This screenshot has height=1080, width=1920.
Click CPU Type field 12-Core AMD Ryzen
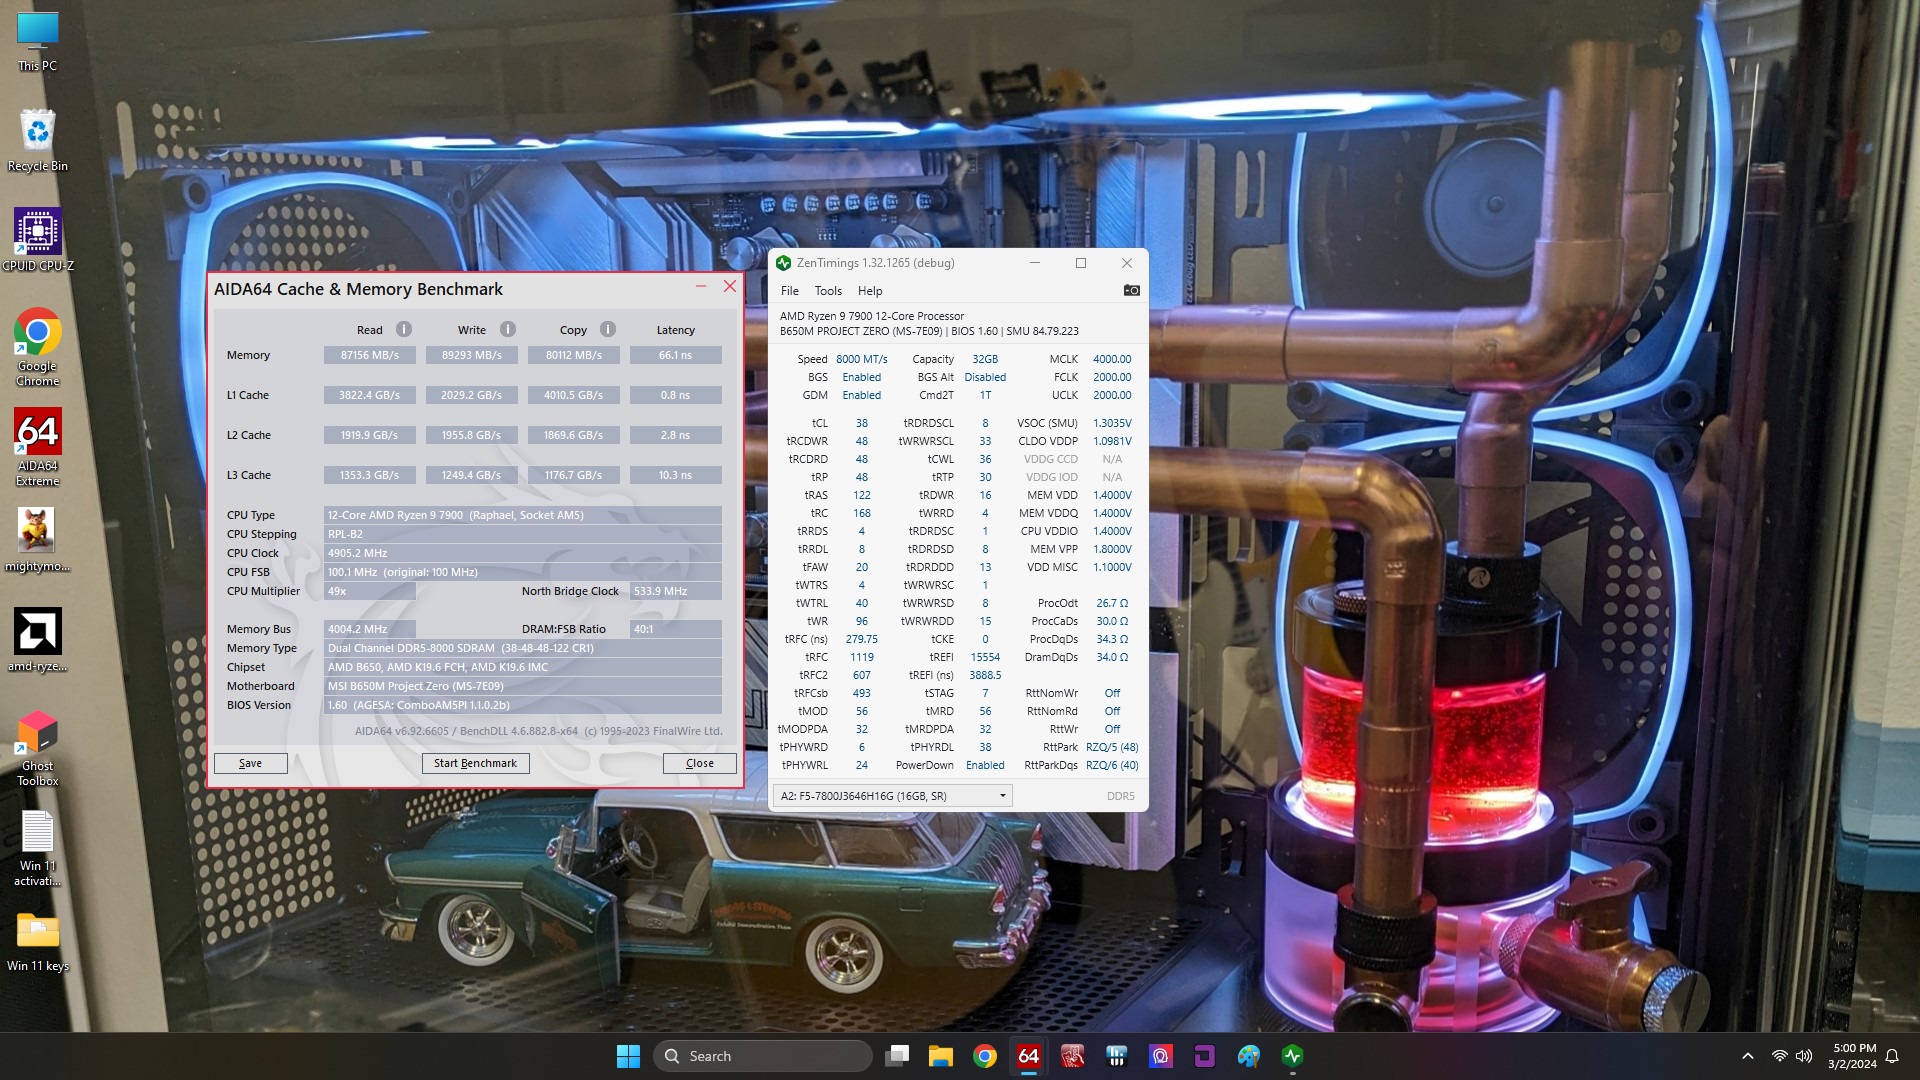522,515
